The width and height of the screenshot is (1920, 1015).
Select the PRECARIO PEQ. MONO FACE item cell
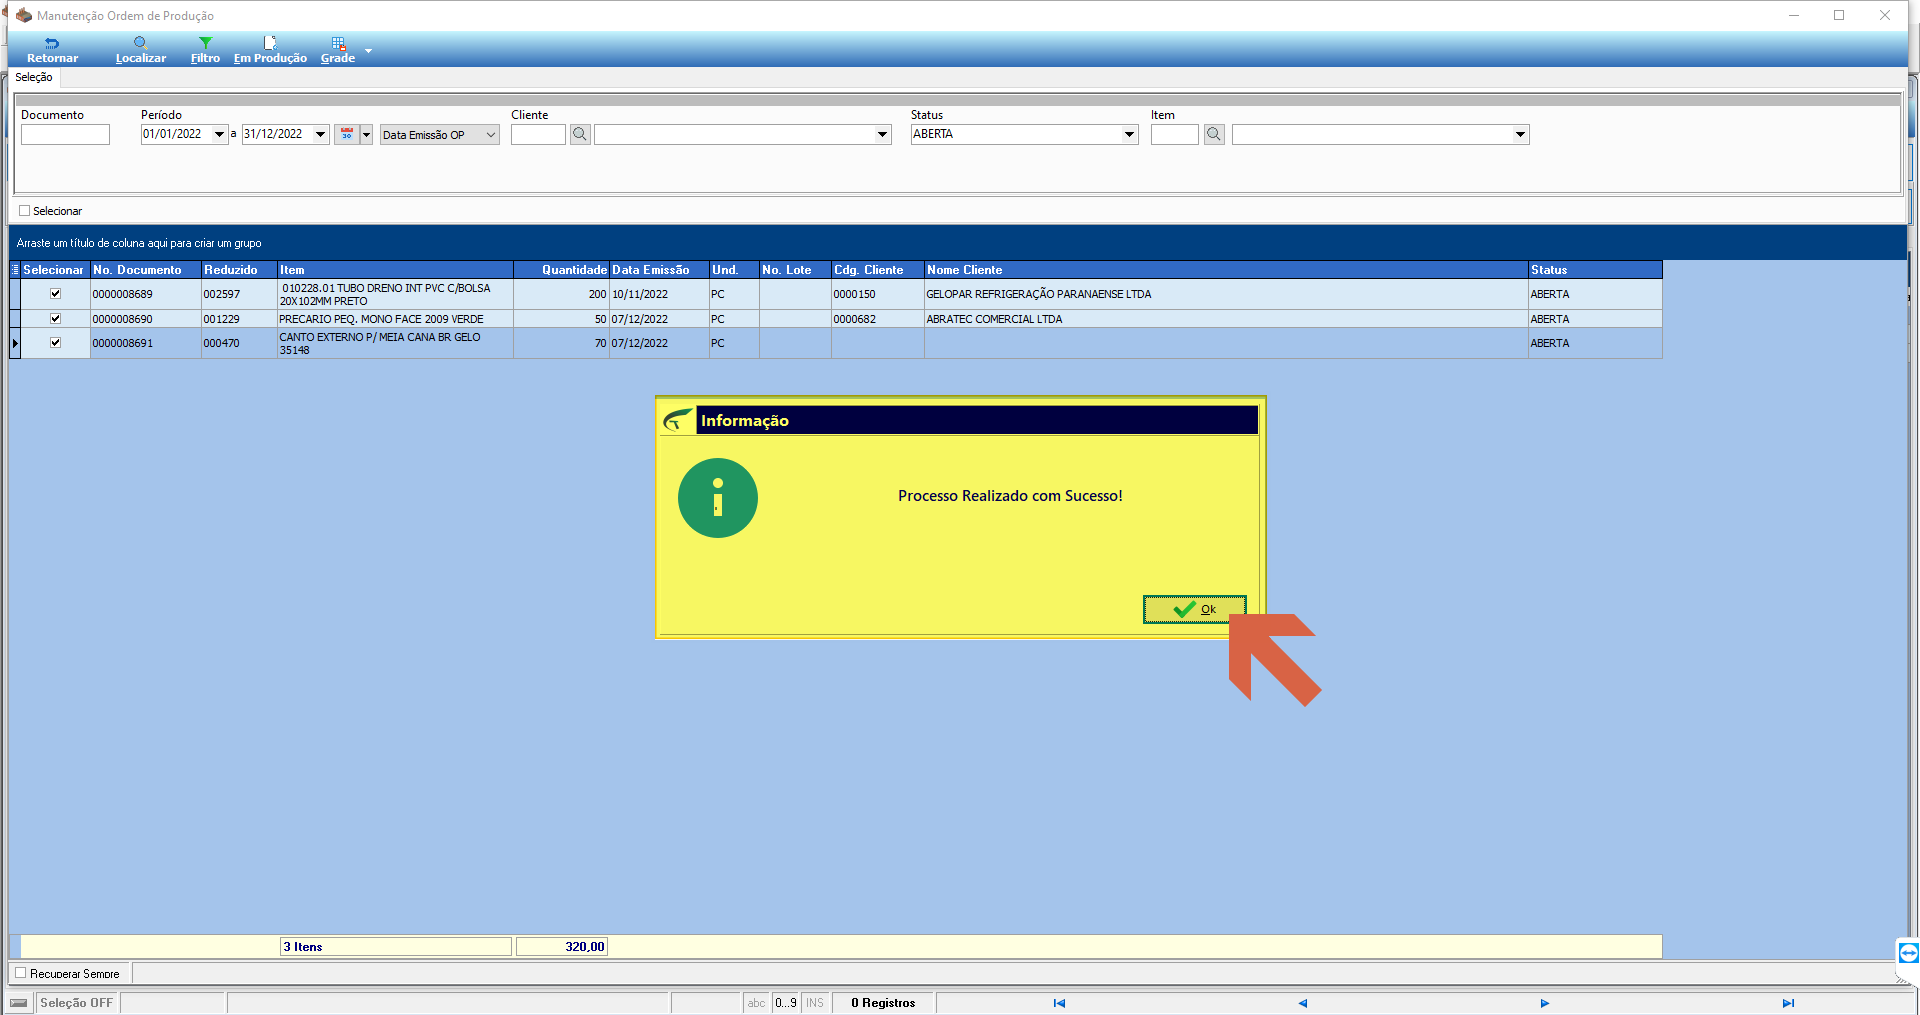pos(395,319)
